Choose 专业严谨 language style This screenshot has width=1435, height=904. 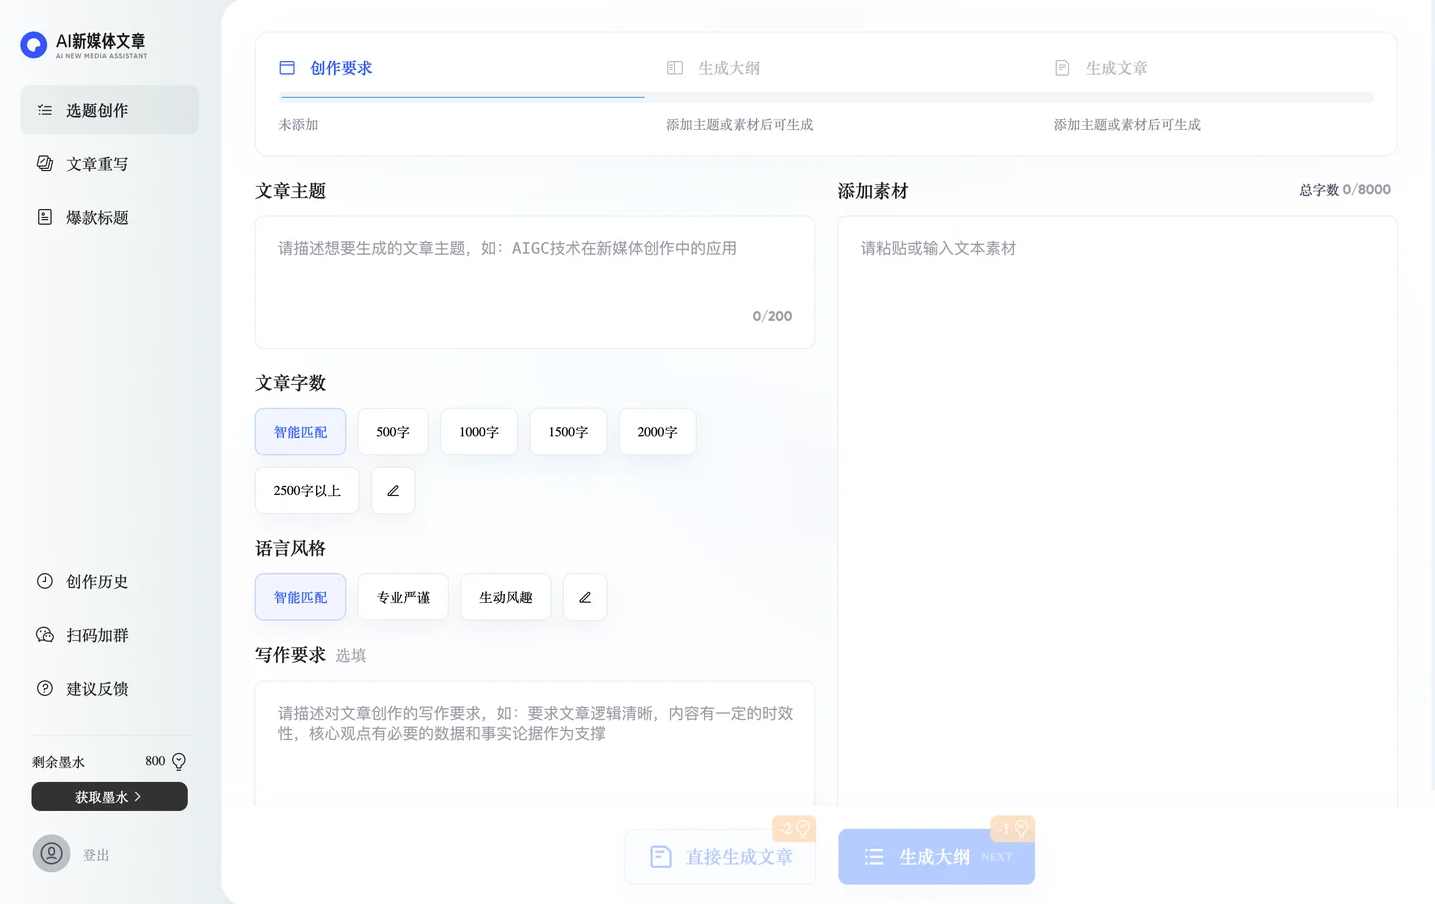click(403, 597)
